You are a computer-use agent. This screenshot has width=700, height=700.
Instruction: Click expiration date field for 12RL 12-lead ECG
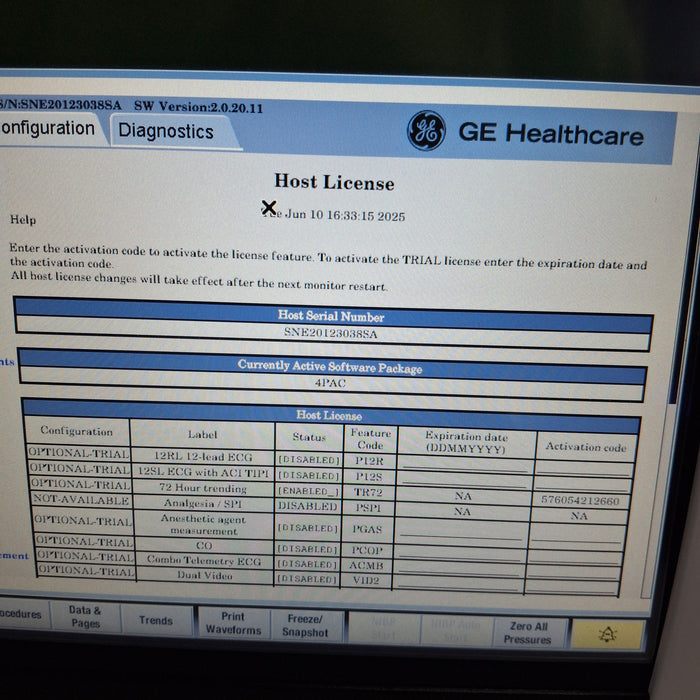(x=465, y=465)
